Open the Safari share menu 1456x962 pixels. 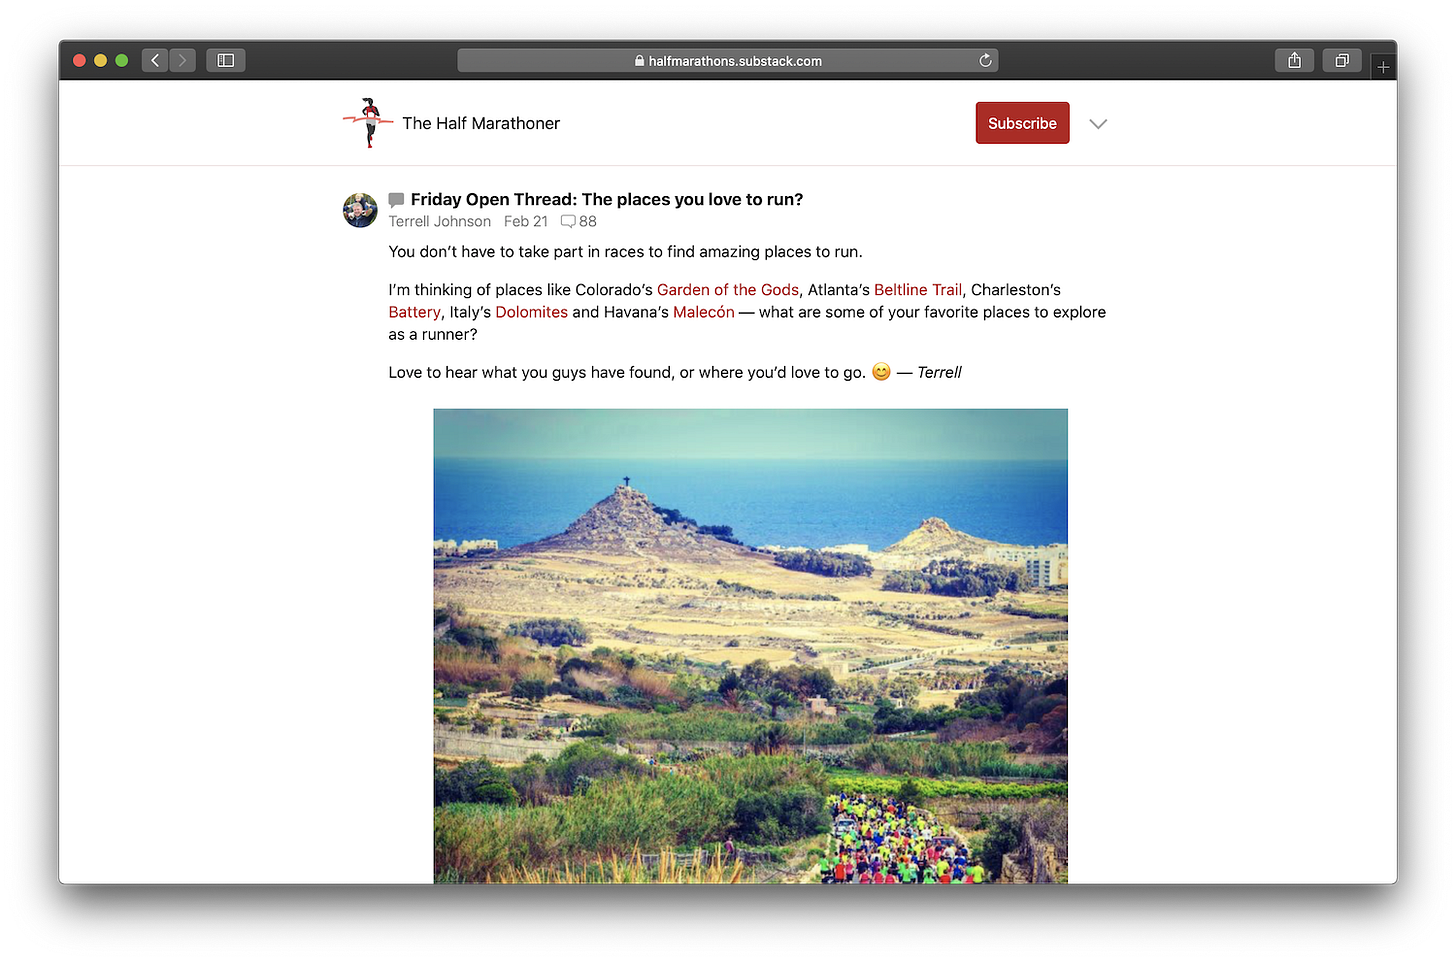point(1294,61)
